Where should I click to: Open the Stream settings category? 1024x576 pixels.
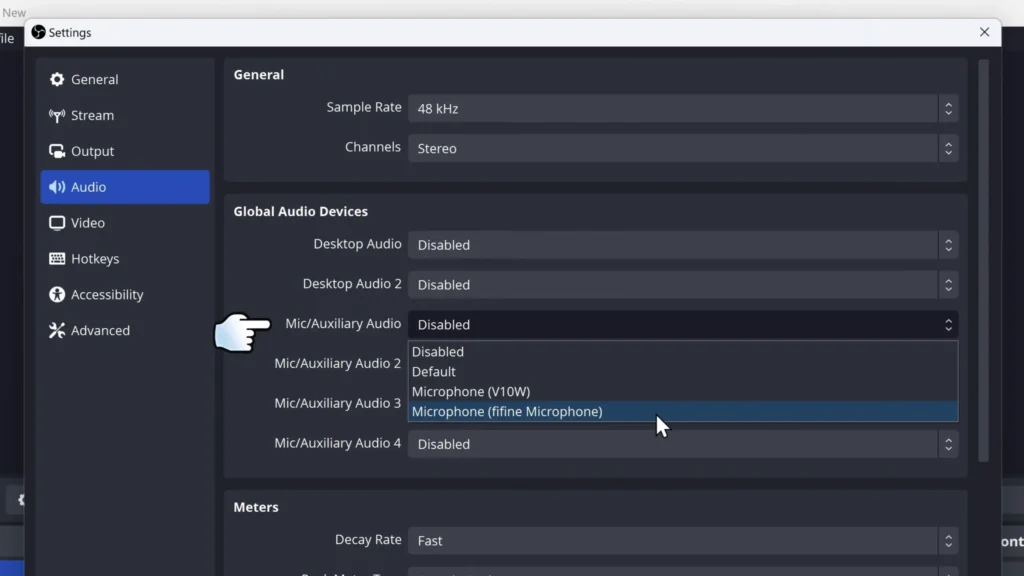coord(125,116)
